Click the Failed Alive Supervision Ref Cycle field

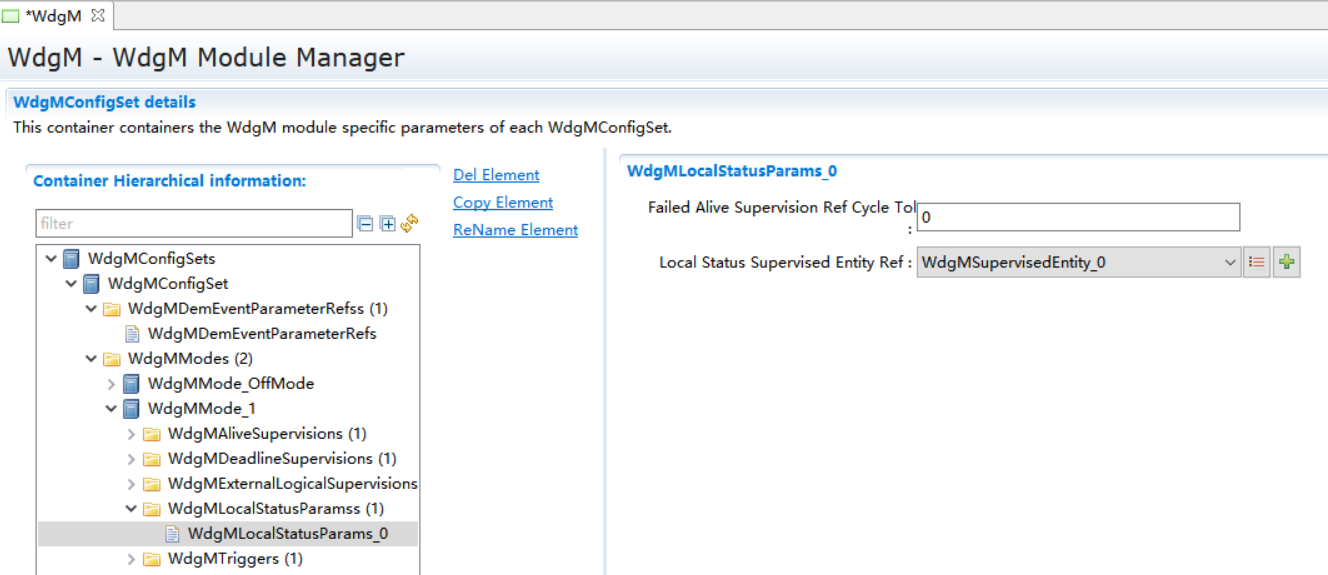1078,217
